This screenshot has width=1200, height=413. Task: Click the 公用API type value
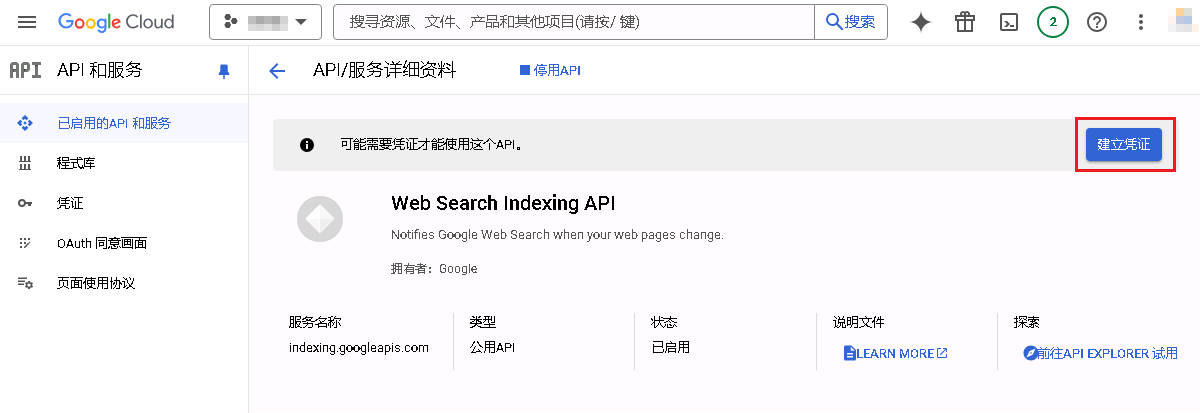click(x=493, y=348)
